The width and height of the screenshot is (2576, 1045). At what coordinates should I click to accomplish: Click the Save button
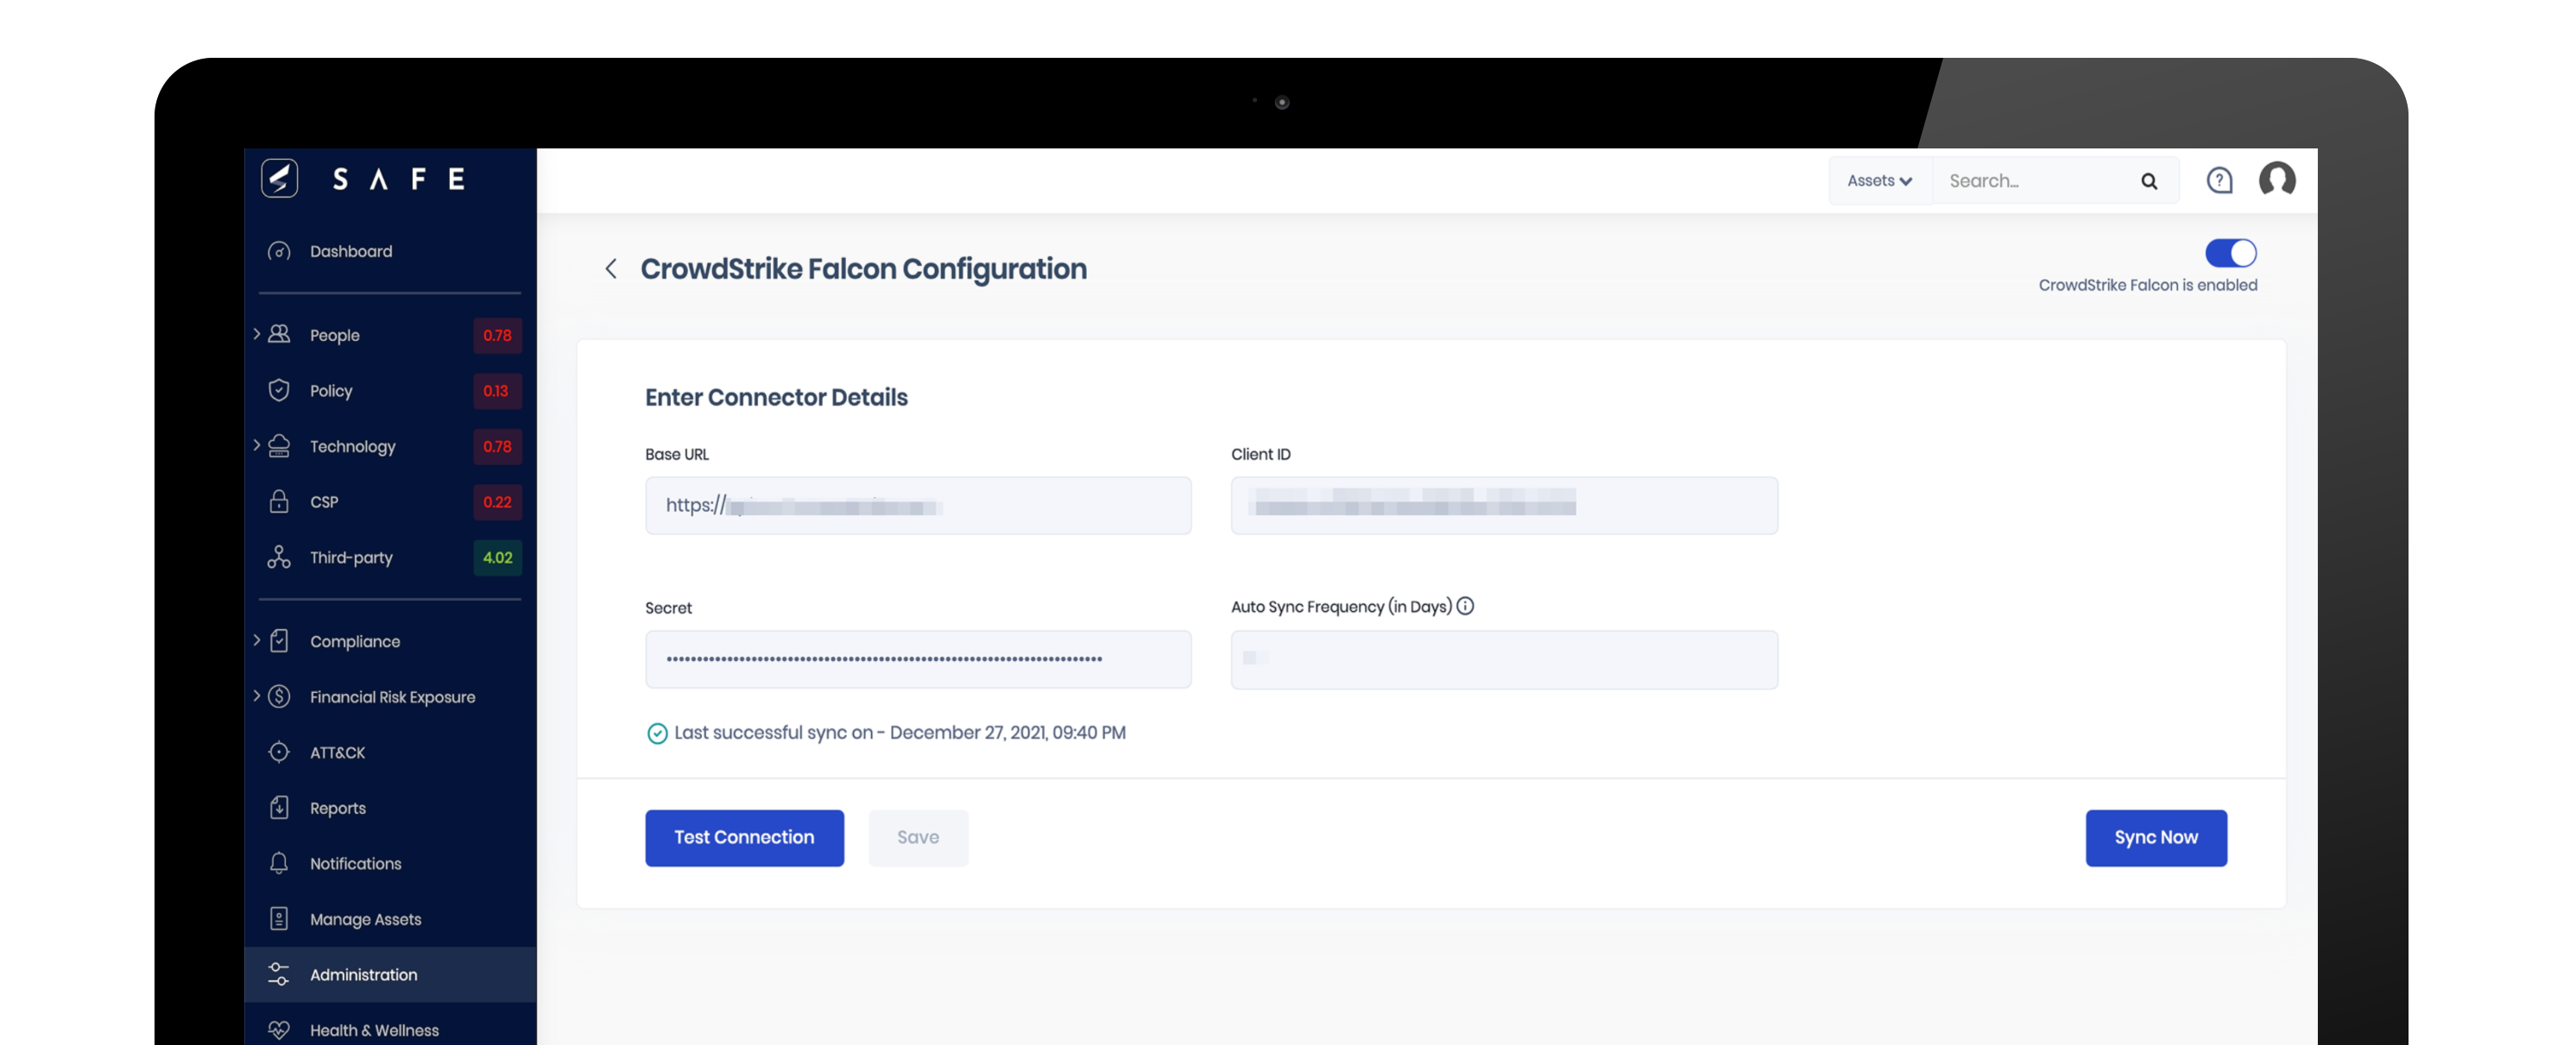(918, 837)
